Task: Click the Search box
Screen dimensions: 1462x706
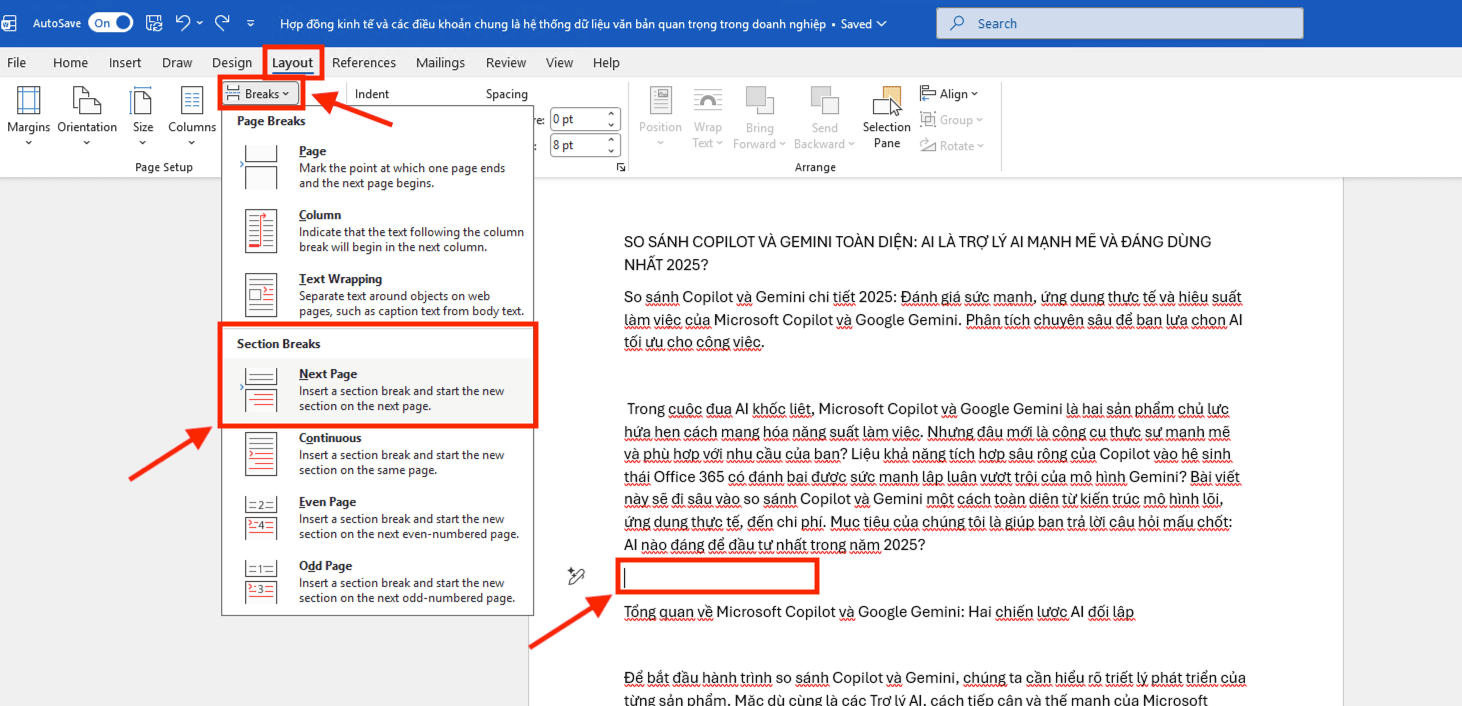Action: (x=1120, y=23)
